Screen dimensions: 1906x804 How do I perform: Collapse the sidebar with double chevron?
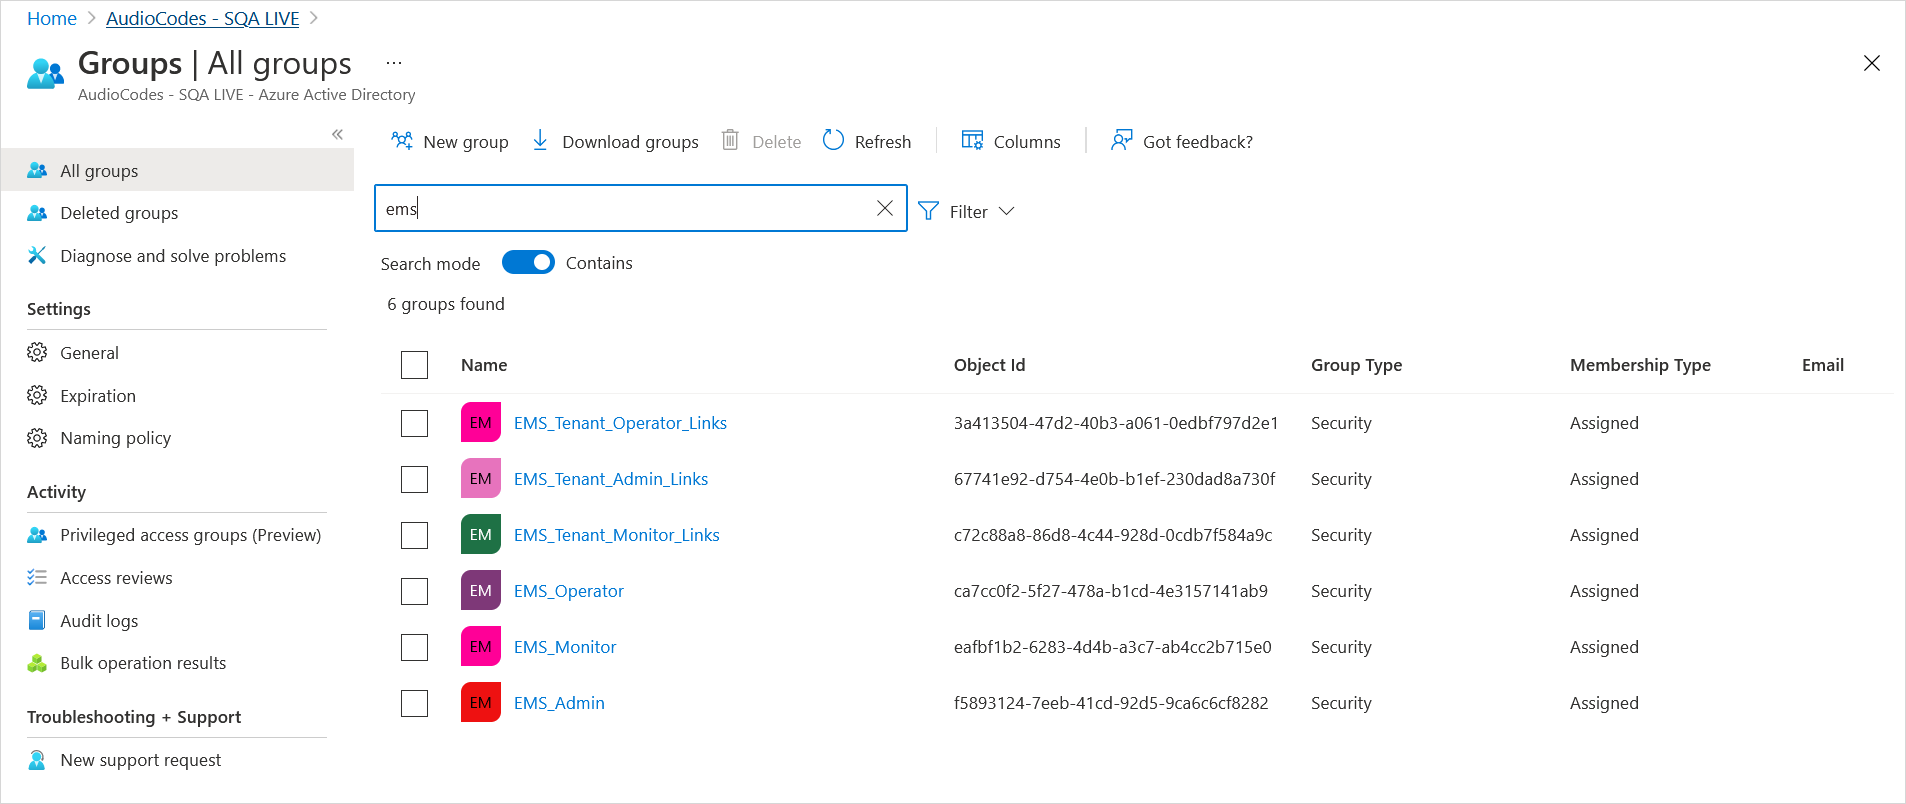(337, 134)
